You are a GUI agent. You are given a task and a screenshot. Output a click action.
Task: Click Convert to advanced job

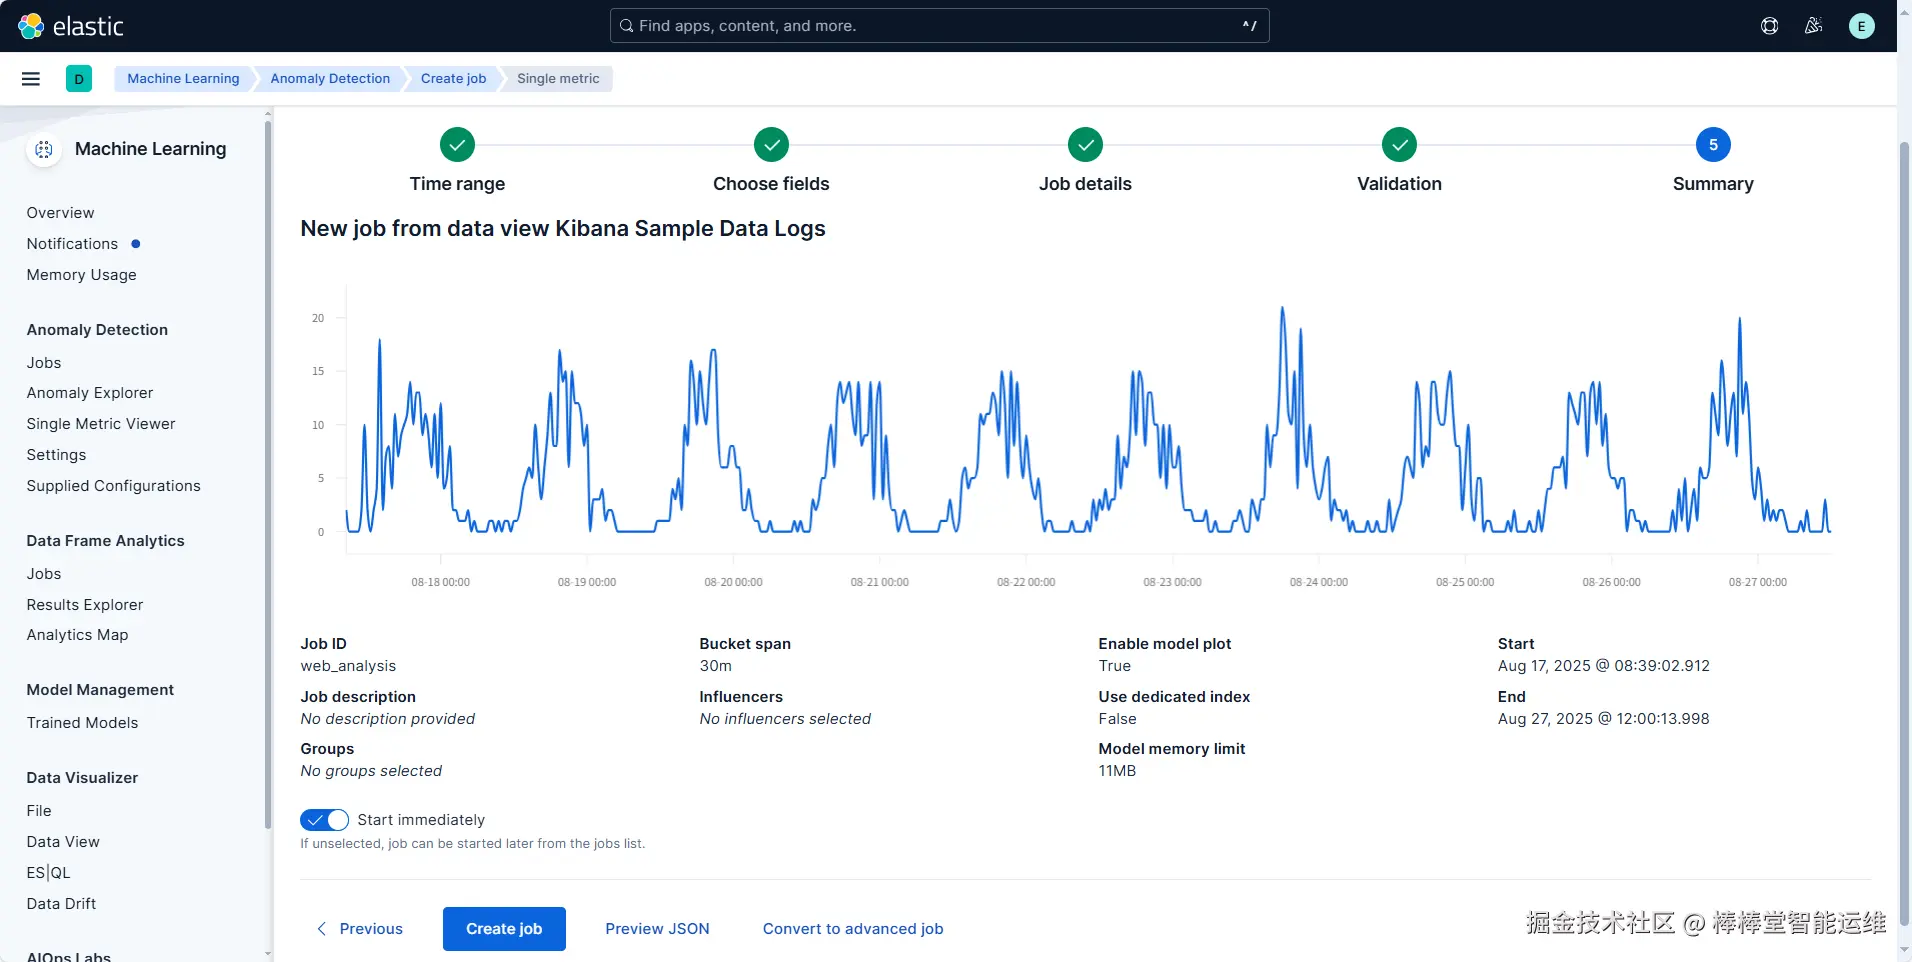coord(853,929)
